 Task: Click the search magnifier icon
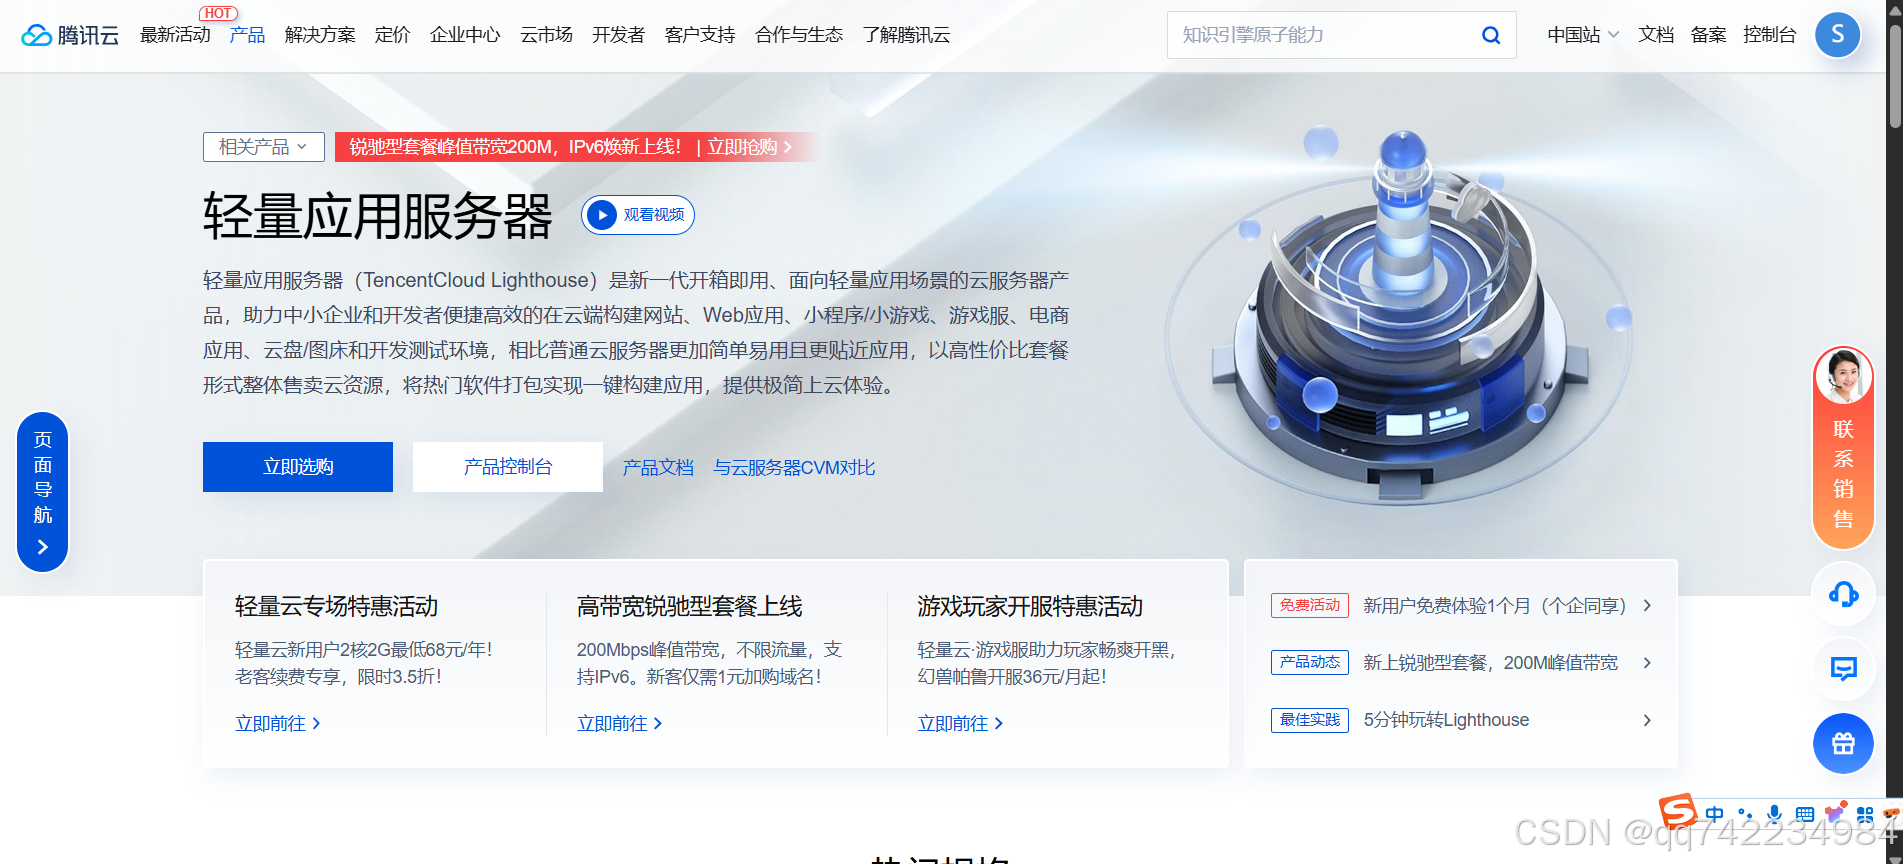pyautogui.click(x=1490, y=35)
